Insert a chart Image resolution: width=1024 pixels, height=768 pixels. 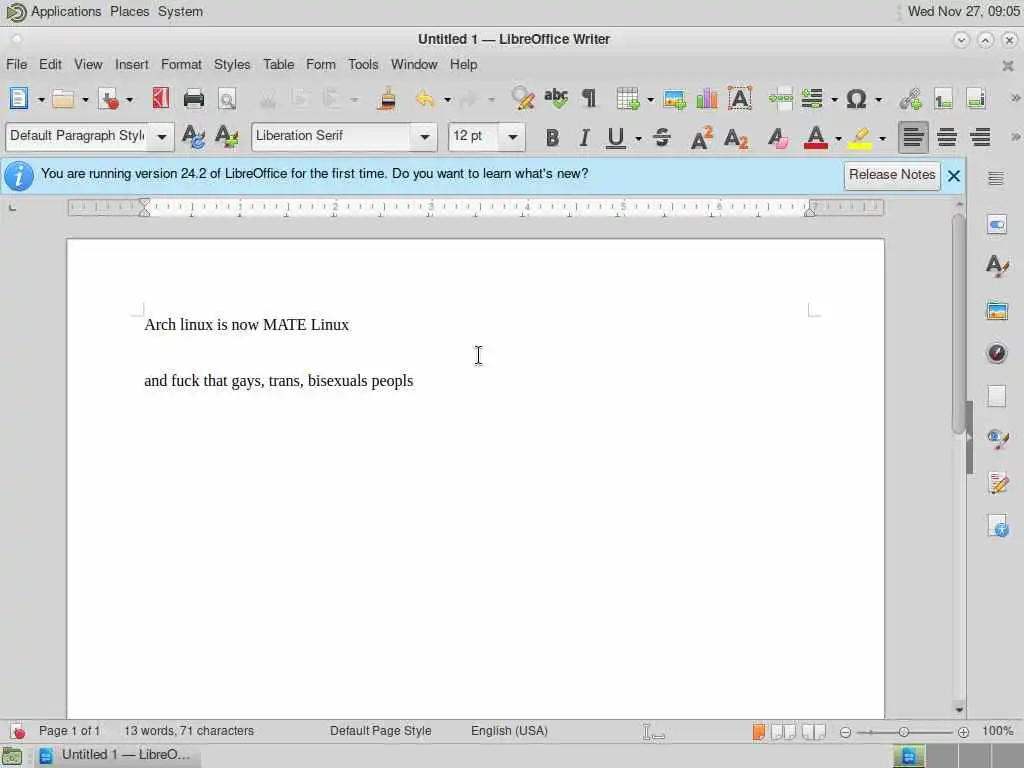tap(707, 99)
